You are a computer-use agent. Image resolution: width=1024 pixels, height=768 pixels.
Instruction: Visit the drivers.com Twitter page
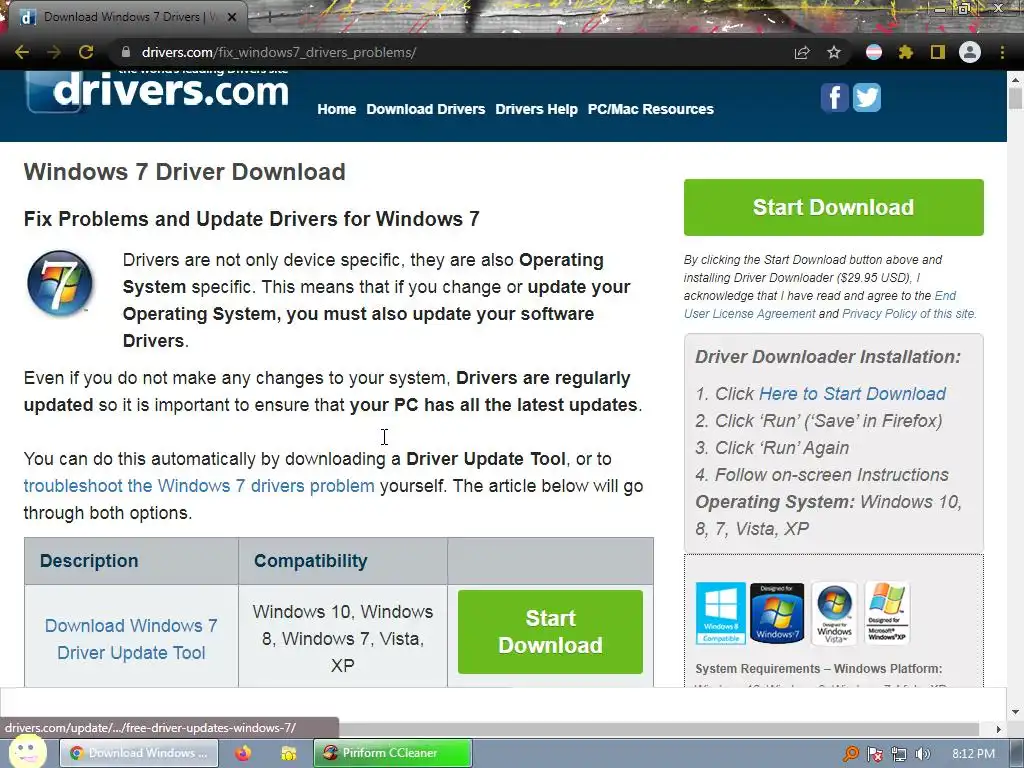click(867, 97)
